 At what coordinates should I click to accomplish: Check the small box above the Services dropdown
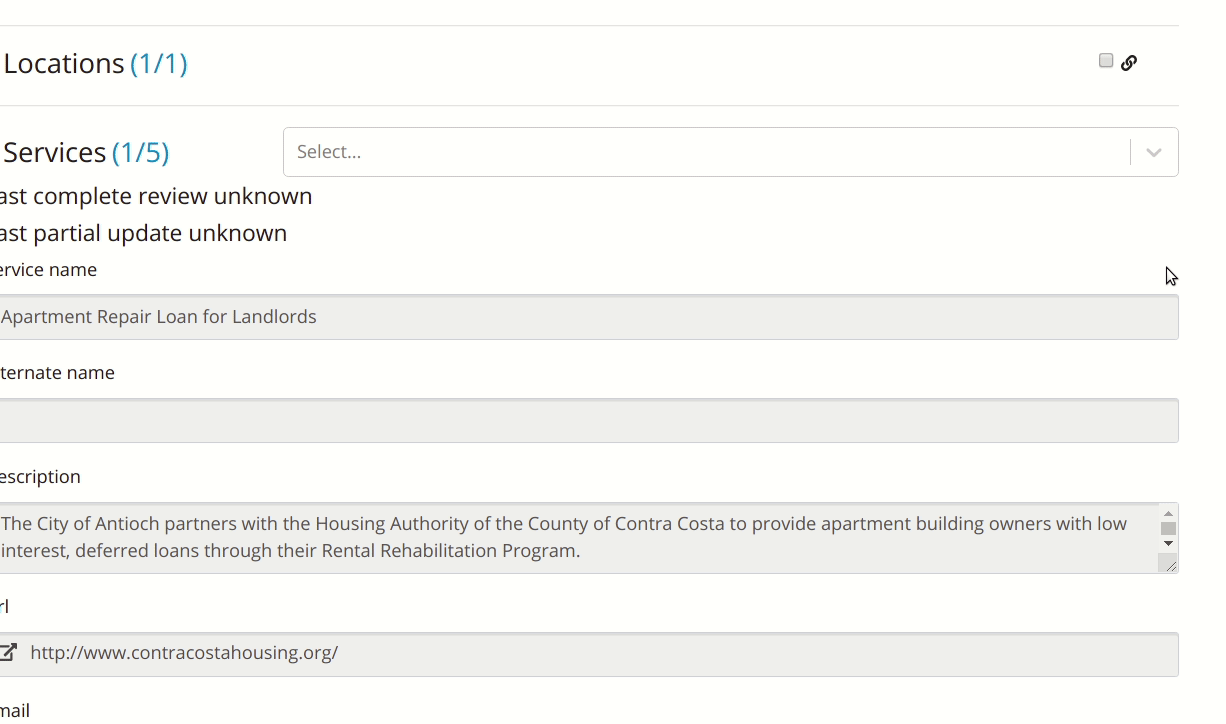click(1105, 60)
